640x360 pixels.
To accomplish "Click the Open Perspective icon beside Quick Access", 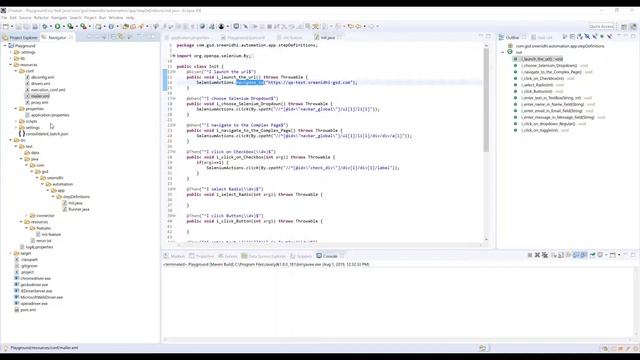I will (x=624, y=27).
